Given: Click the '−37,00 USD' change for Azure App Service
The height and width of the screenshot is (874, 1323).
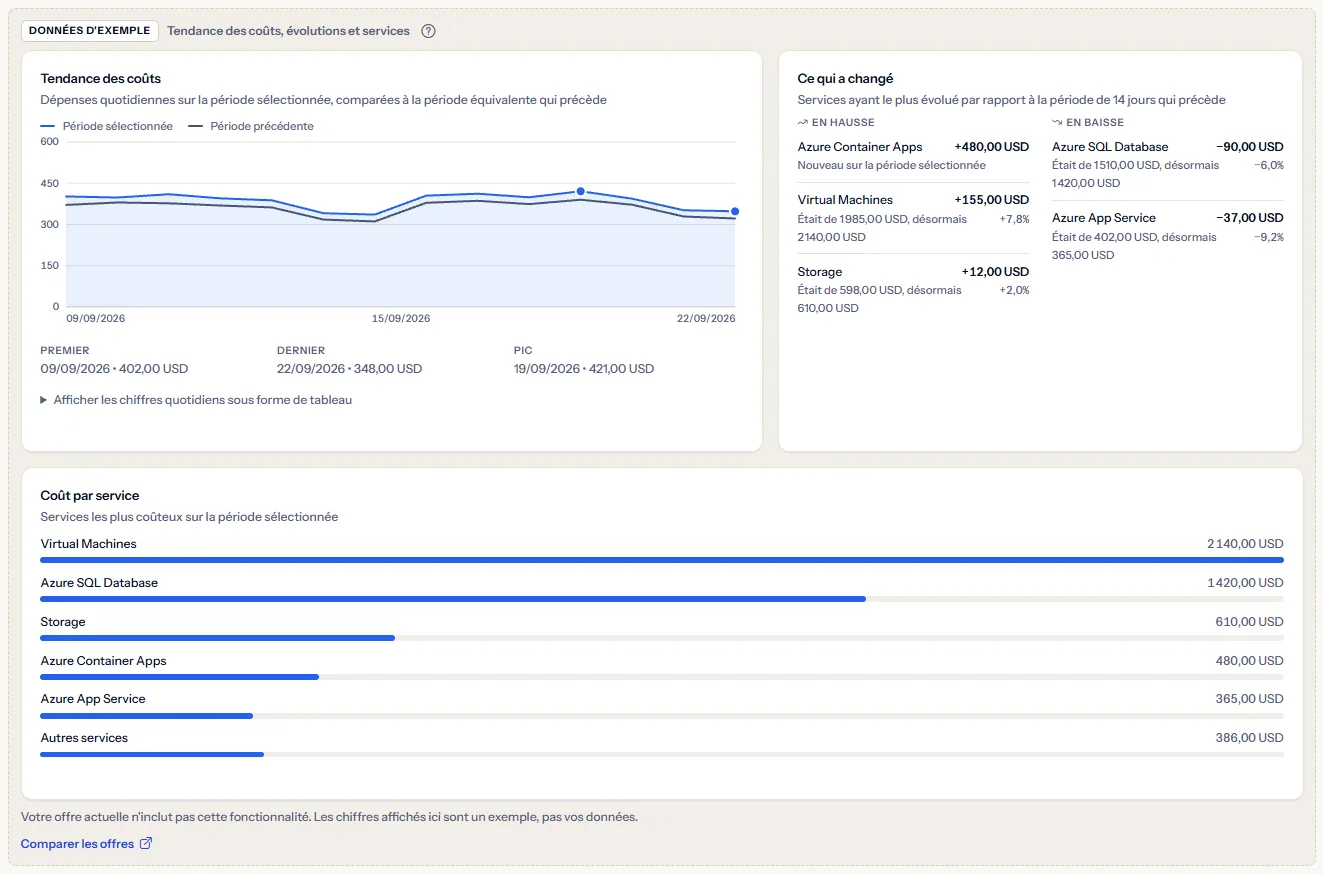Looking at the screenshot, I should (1250, 218).
